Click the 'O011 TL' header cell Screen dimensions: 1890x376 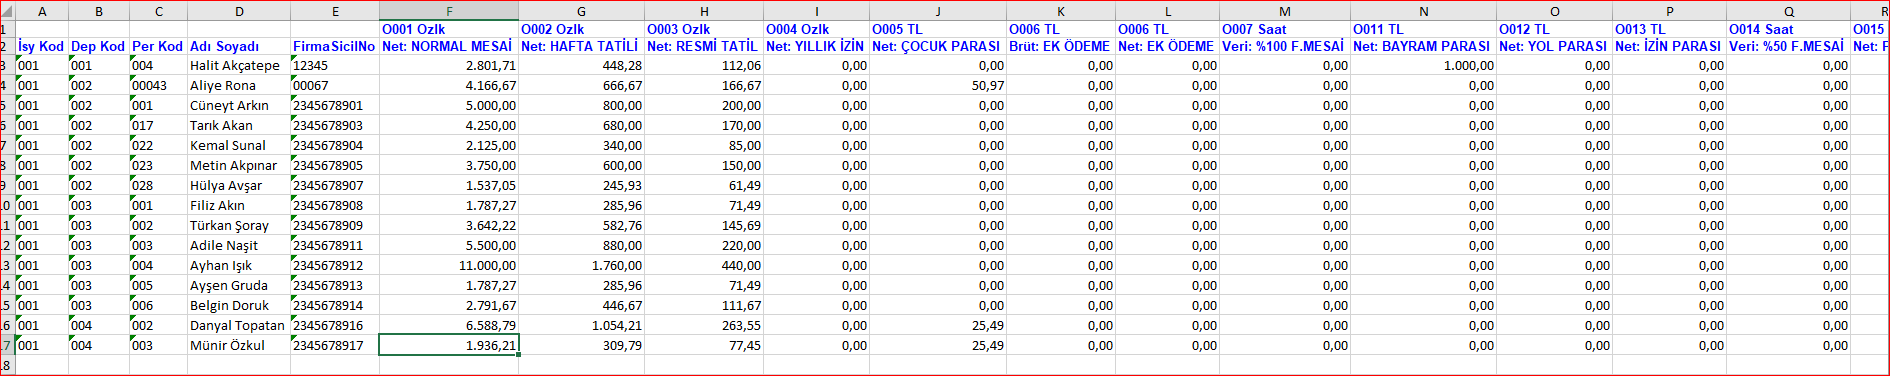(x=1423, y=29)
